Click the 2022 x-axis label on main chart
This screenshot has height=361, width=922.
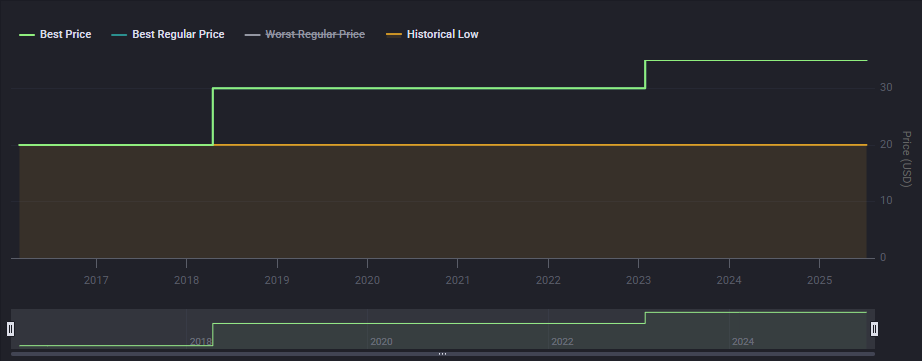pos(548,280)
